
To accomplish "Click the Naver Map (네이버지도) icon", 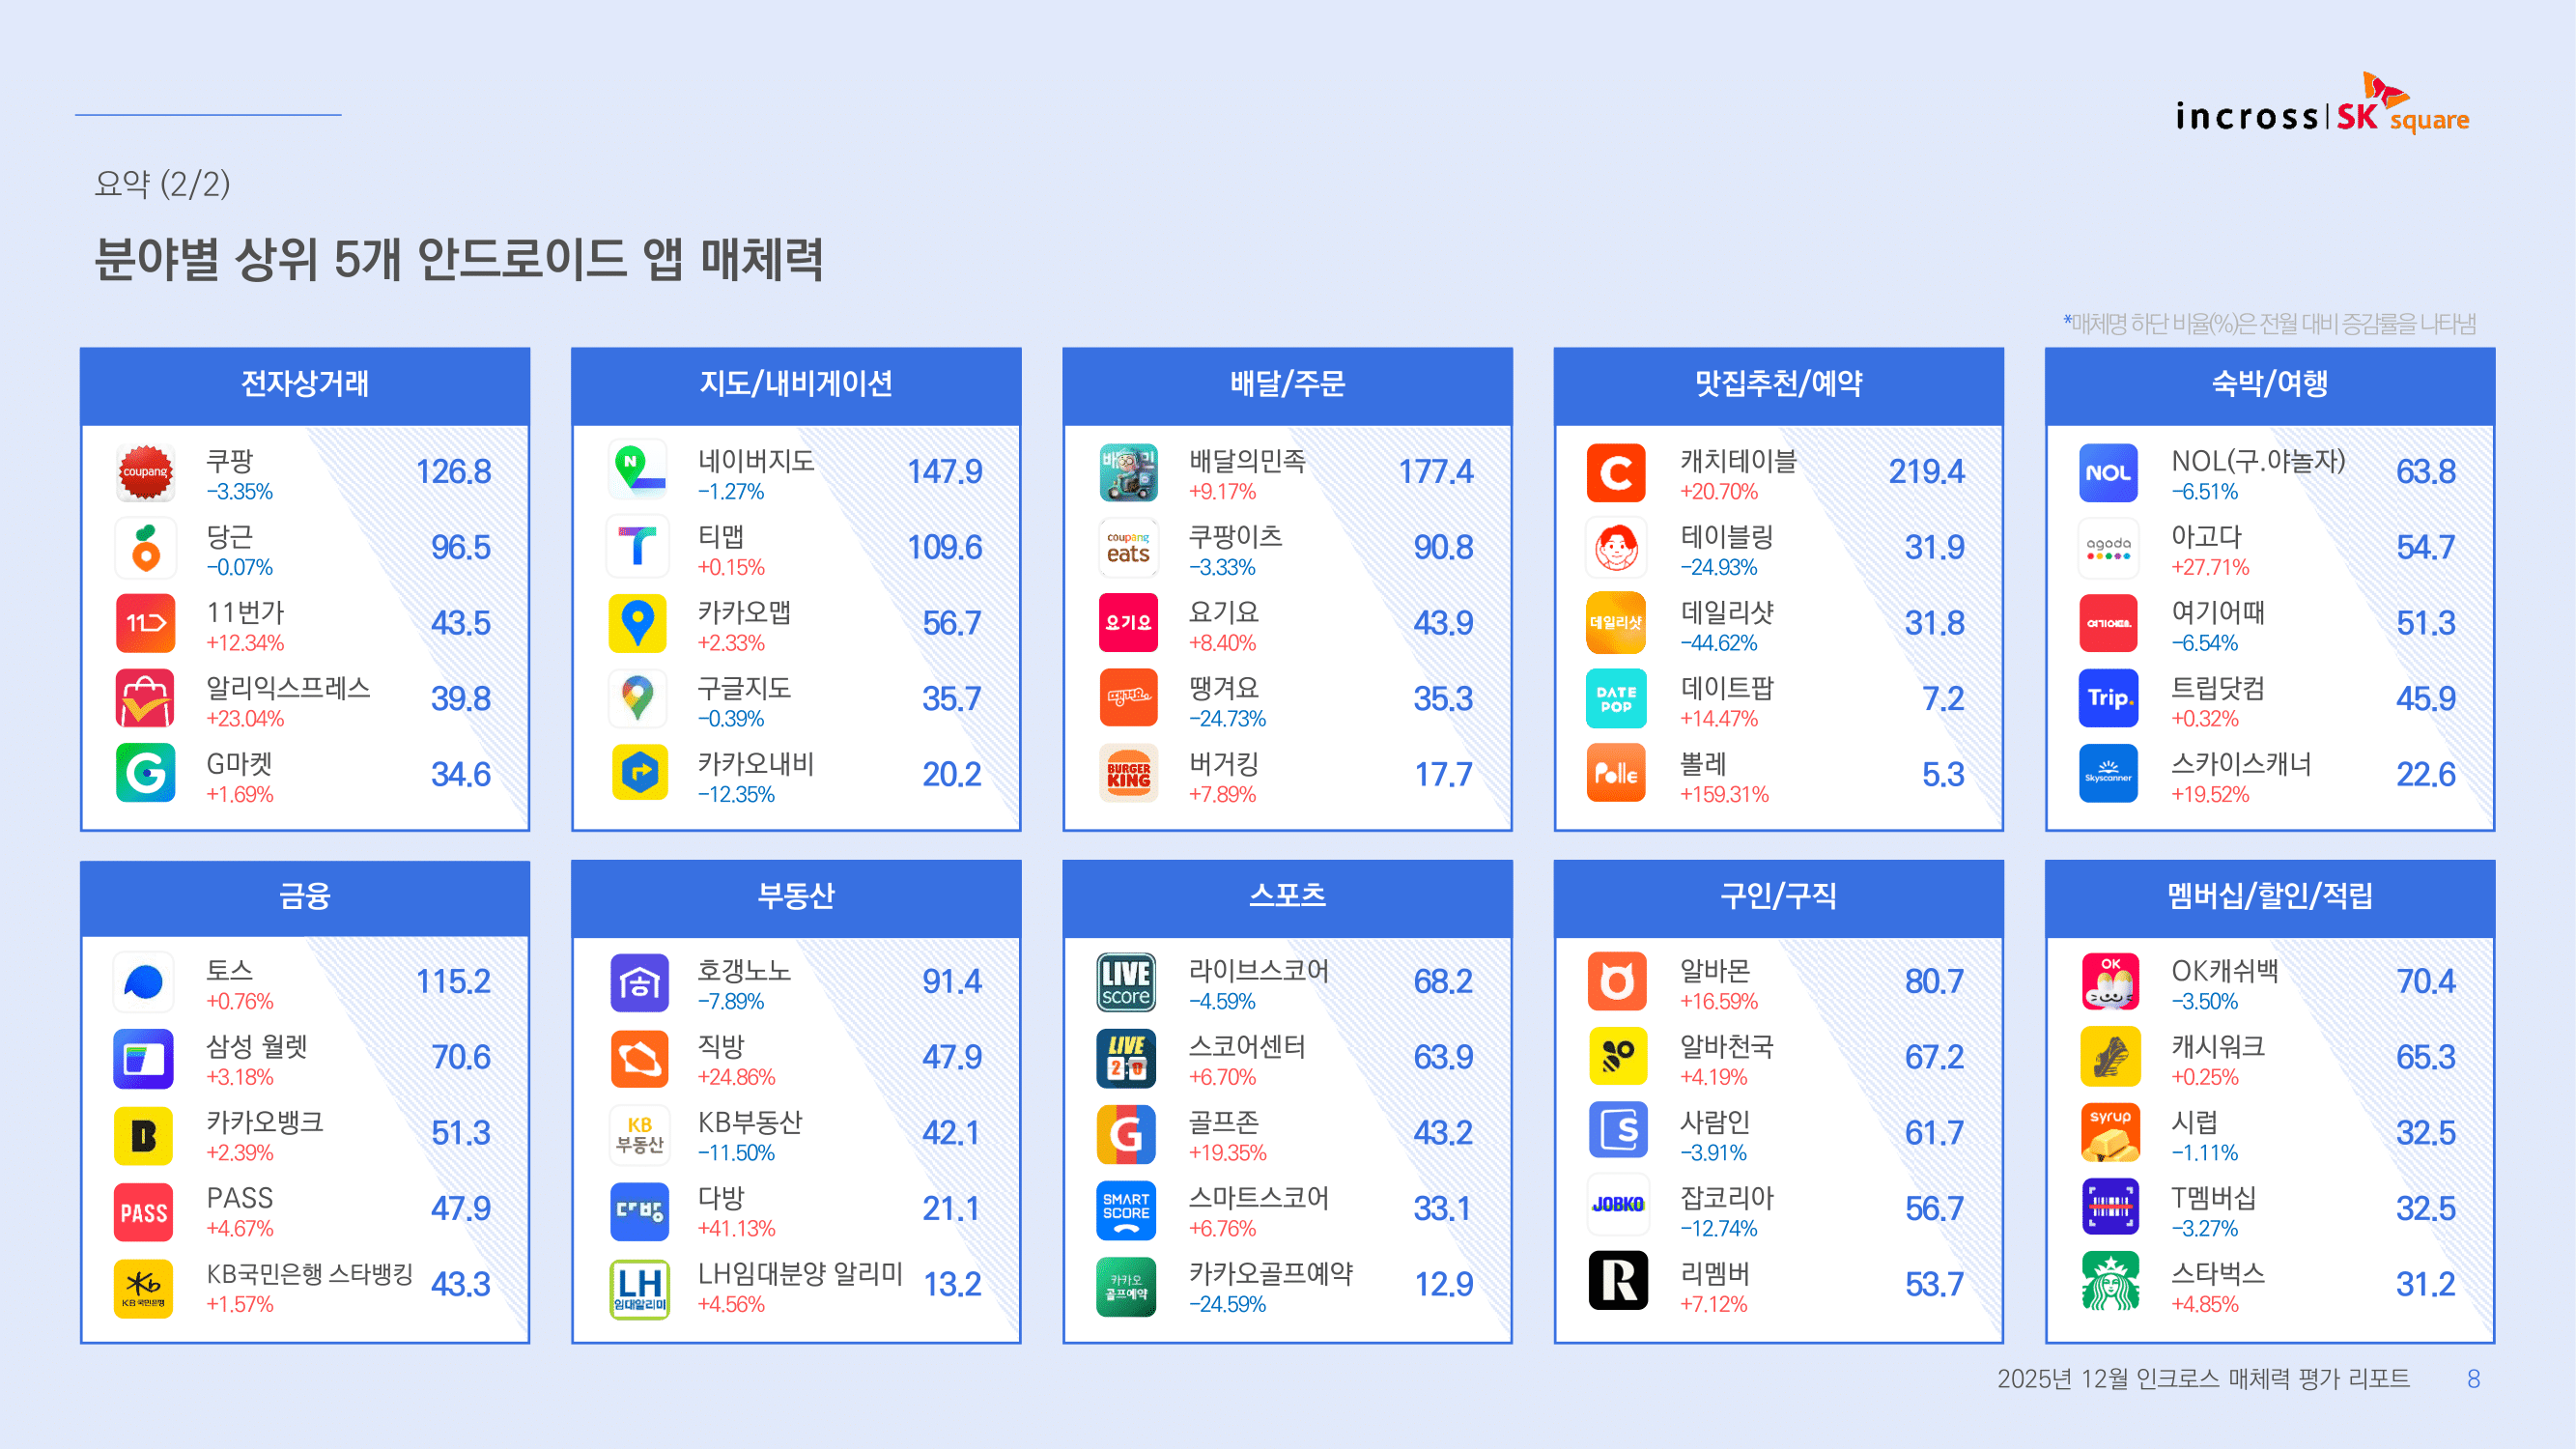I will pyautogui.click(x=638, y=473).
